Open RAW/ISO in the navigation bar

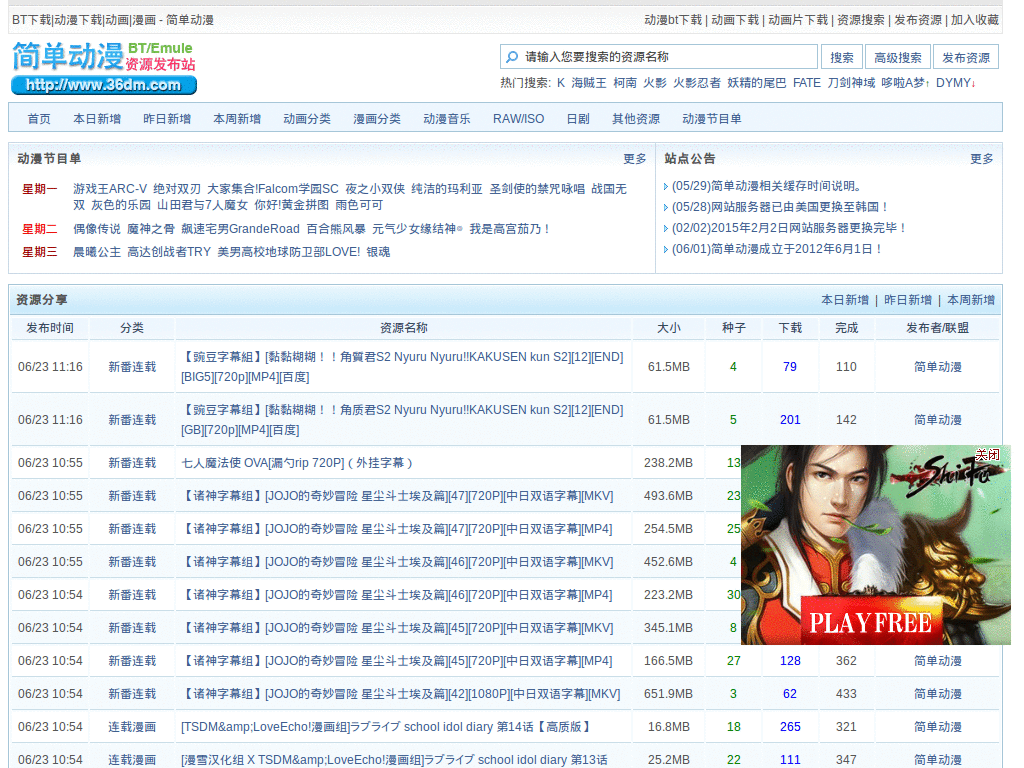[519, 119]
